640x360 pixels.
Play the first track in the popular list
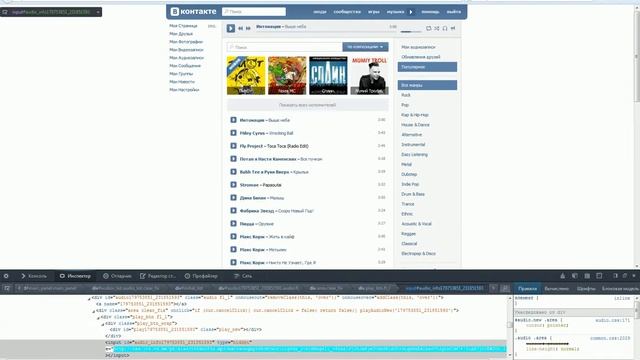(x=233, y=120)
